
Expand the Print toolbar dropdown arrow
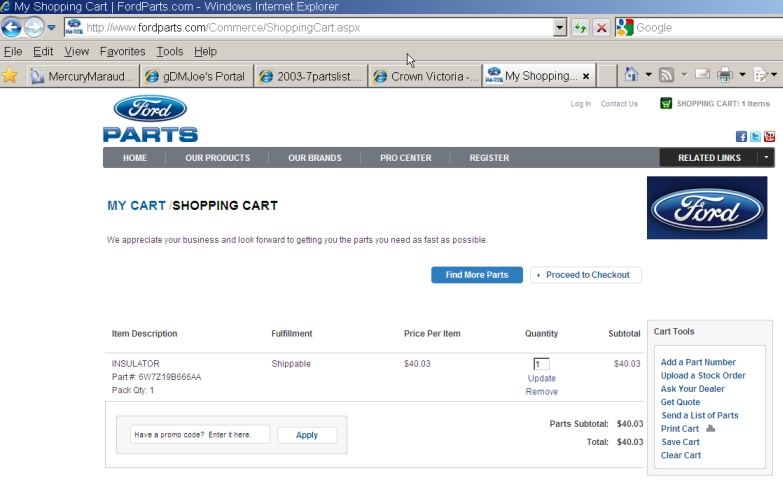point(743,75)
